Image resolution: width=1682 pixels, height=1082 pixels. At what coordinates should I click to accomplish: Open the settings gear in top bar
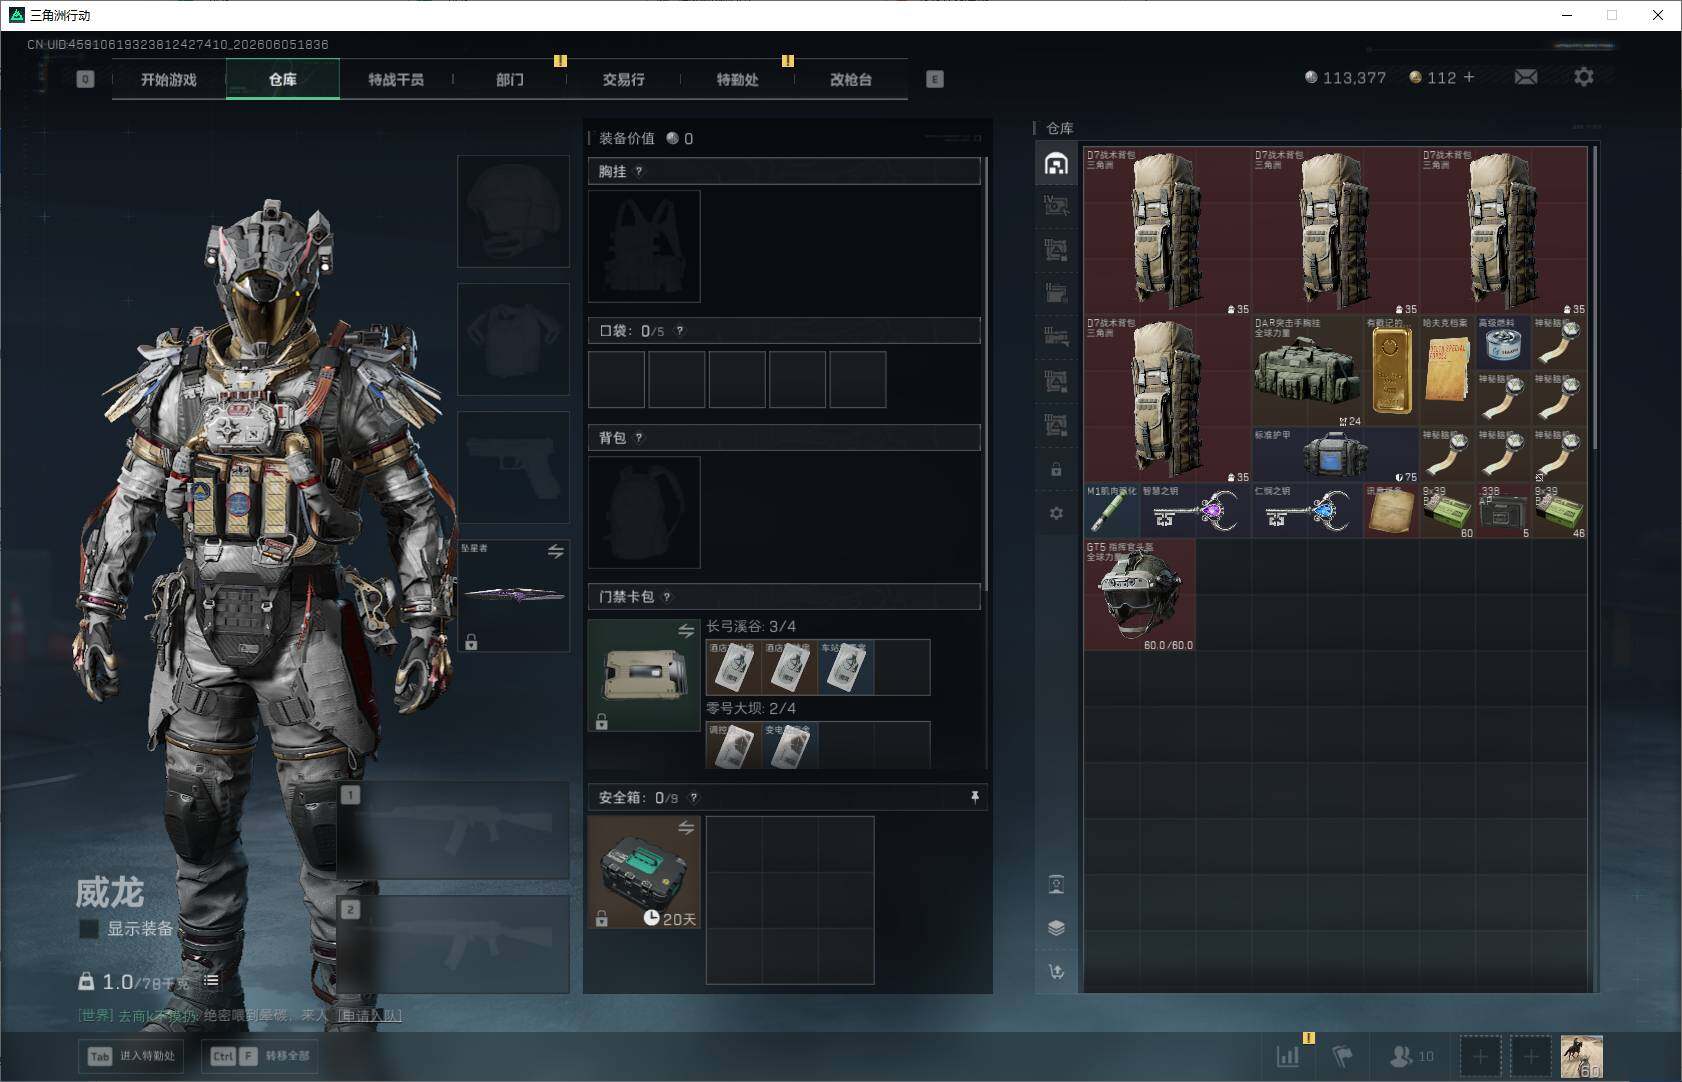[1584, 77]
